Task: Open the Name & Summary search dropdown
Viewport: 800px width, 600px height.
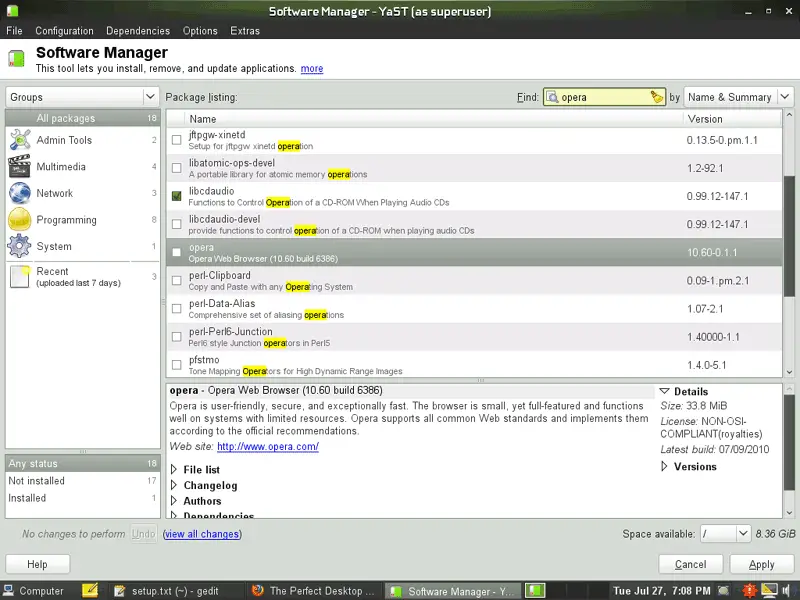Action: (738, 96)
